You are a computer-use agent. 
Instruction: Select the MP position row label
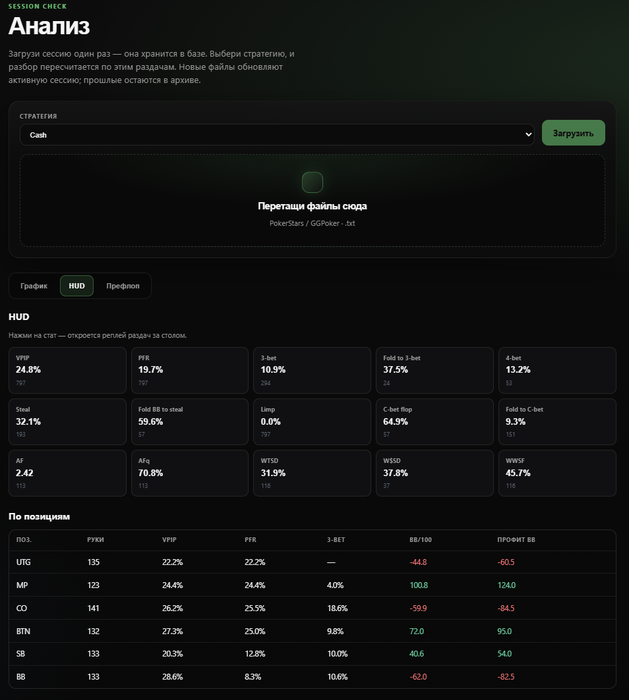pos(22,585)
